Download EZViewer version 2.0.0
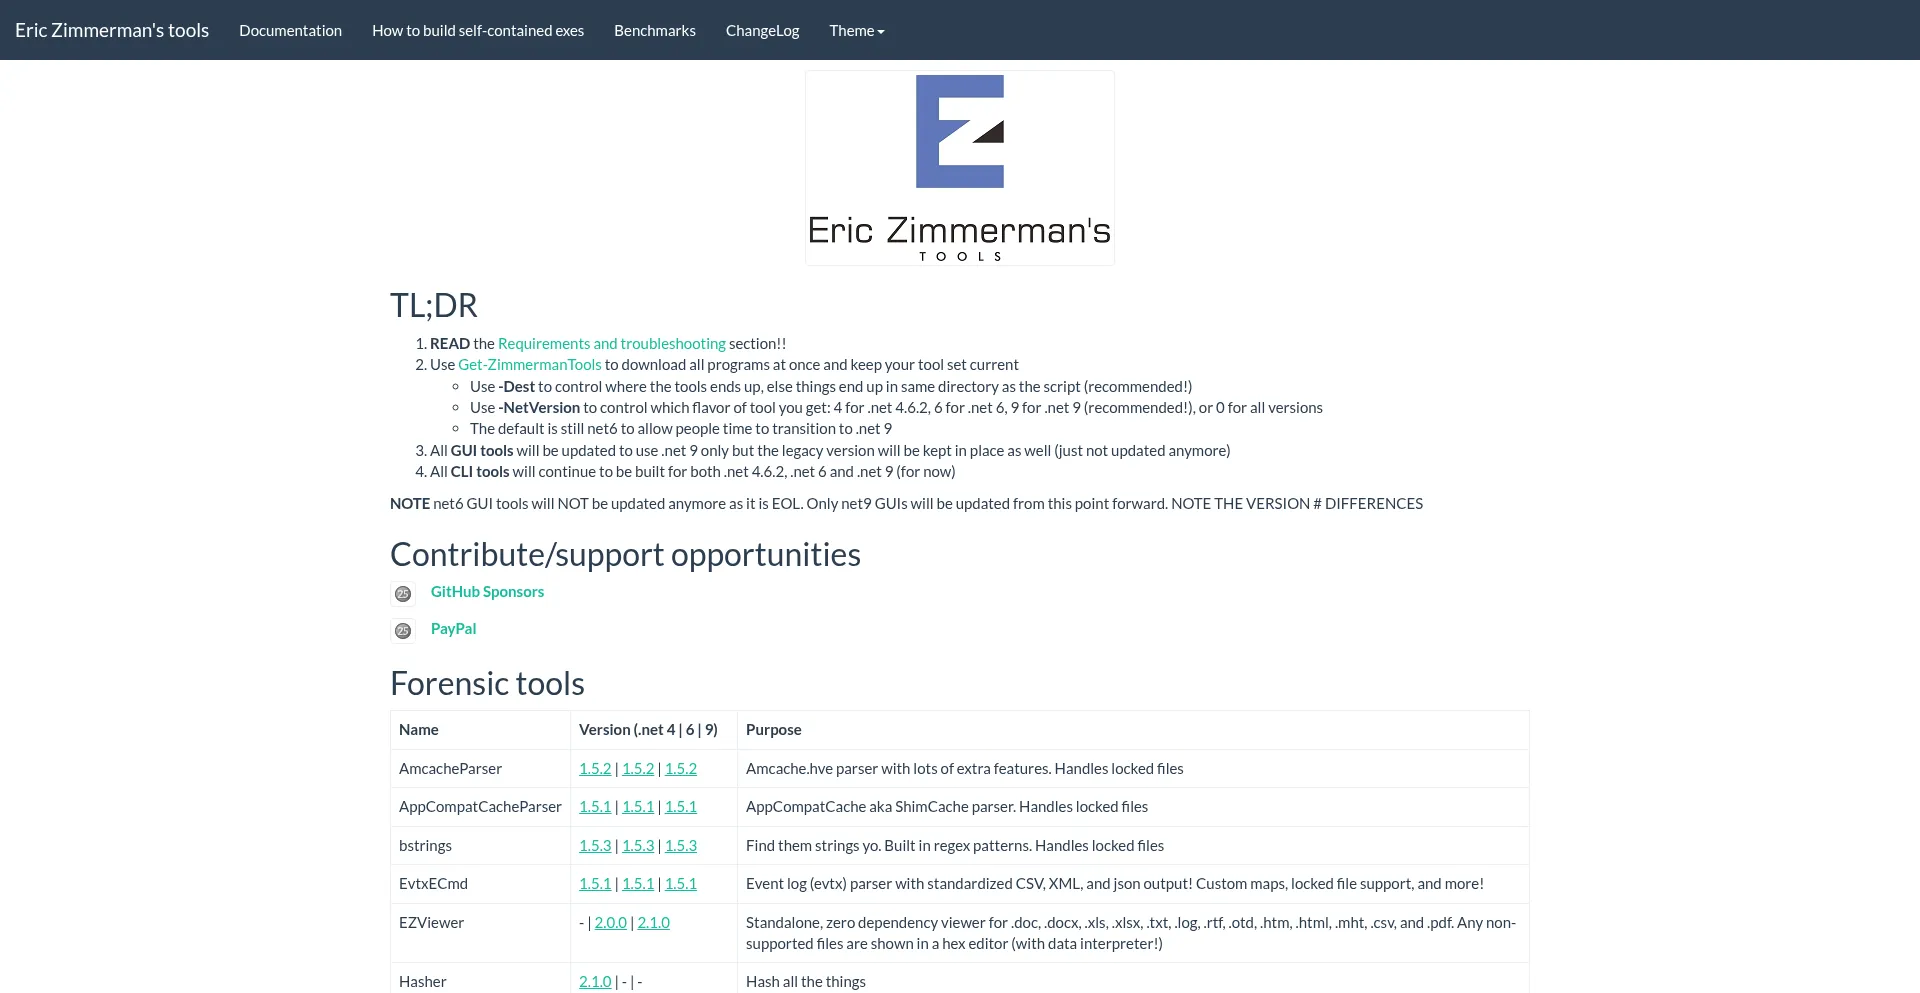 point(610,923)
